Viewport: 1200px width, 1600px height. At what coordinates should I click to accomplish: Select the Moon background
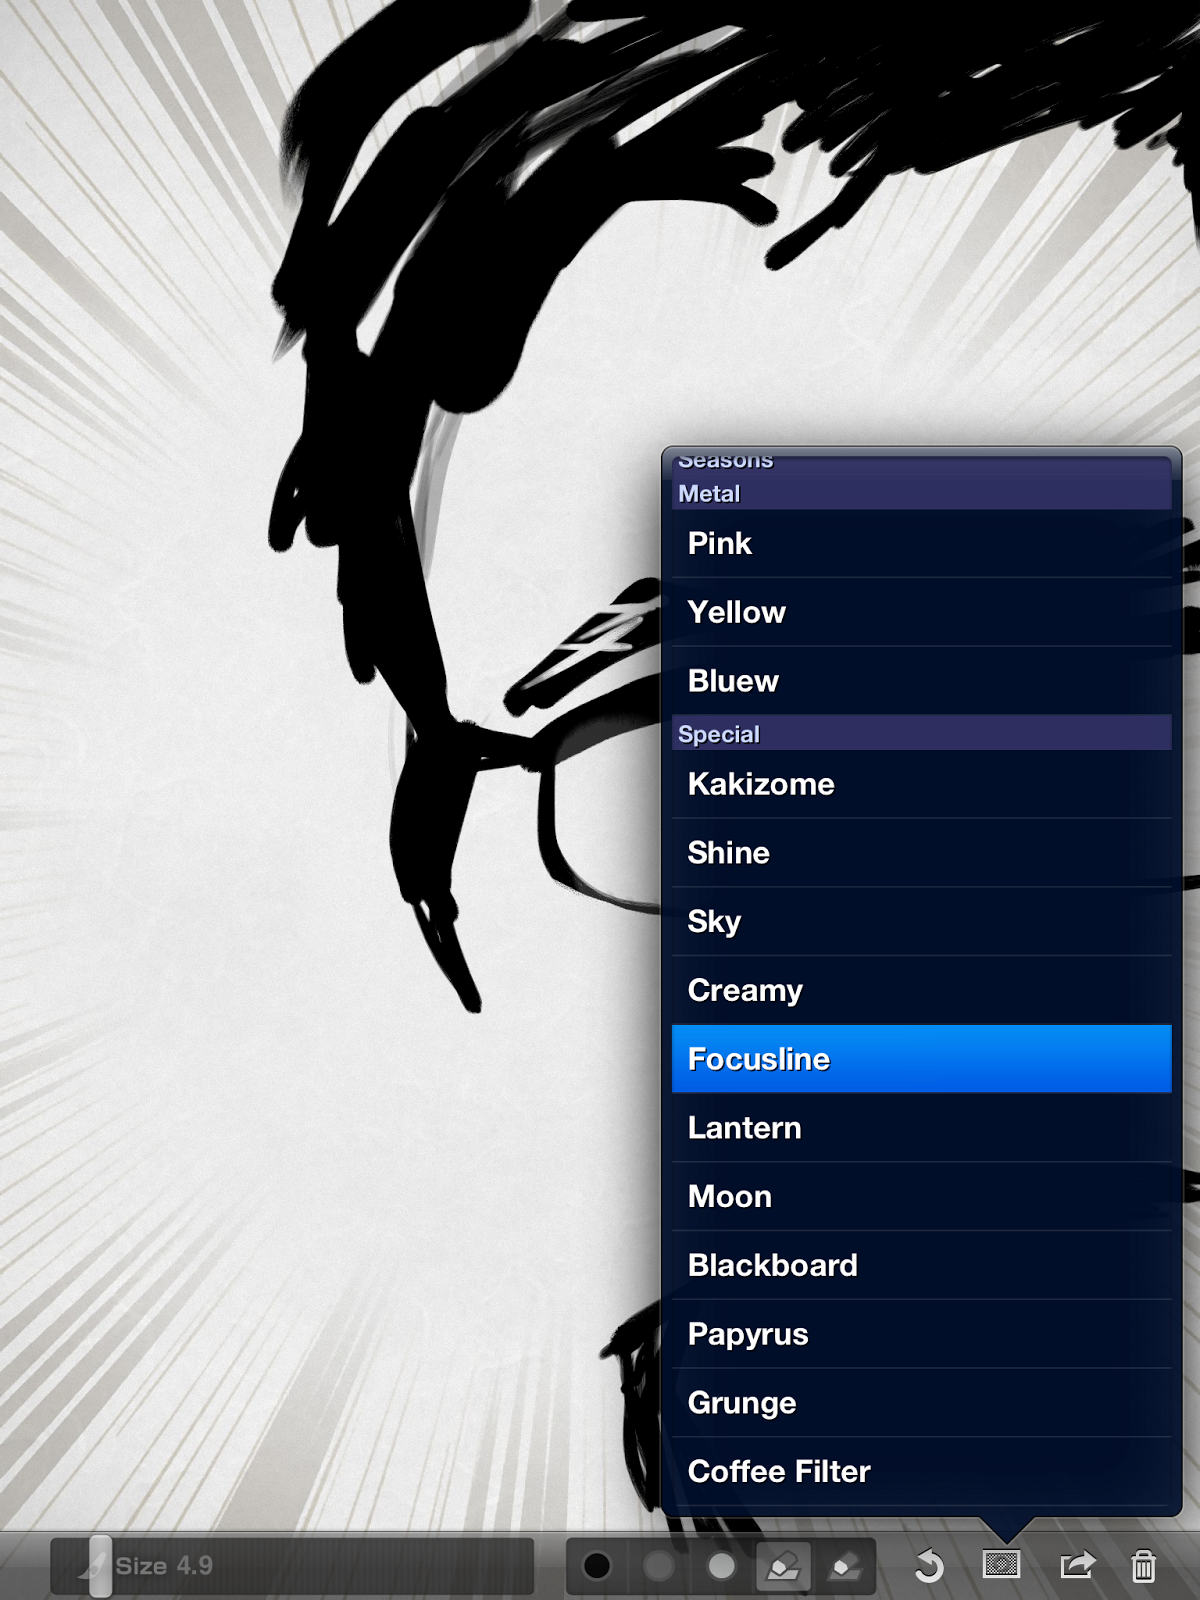[x=921, y=1197]
